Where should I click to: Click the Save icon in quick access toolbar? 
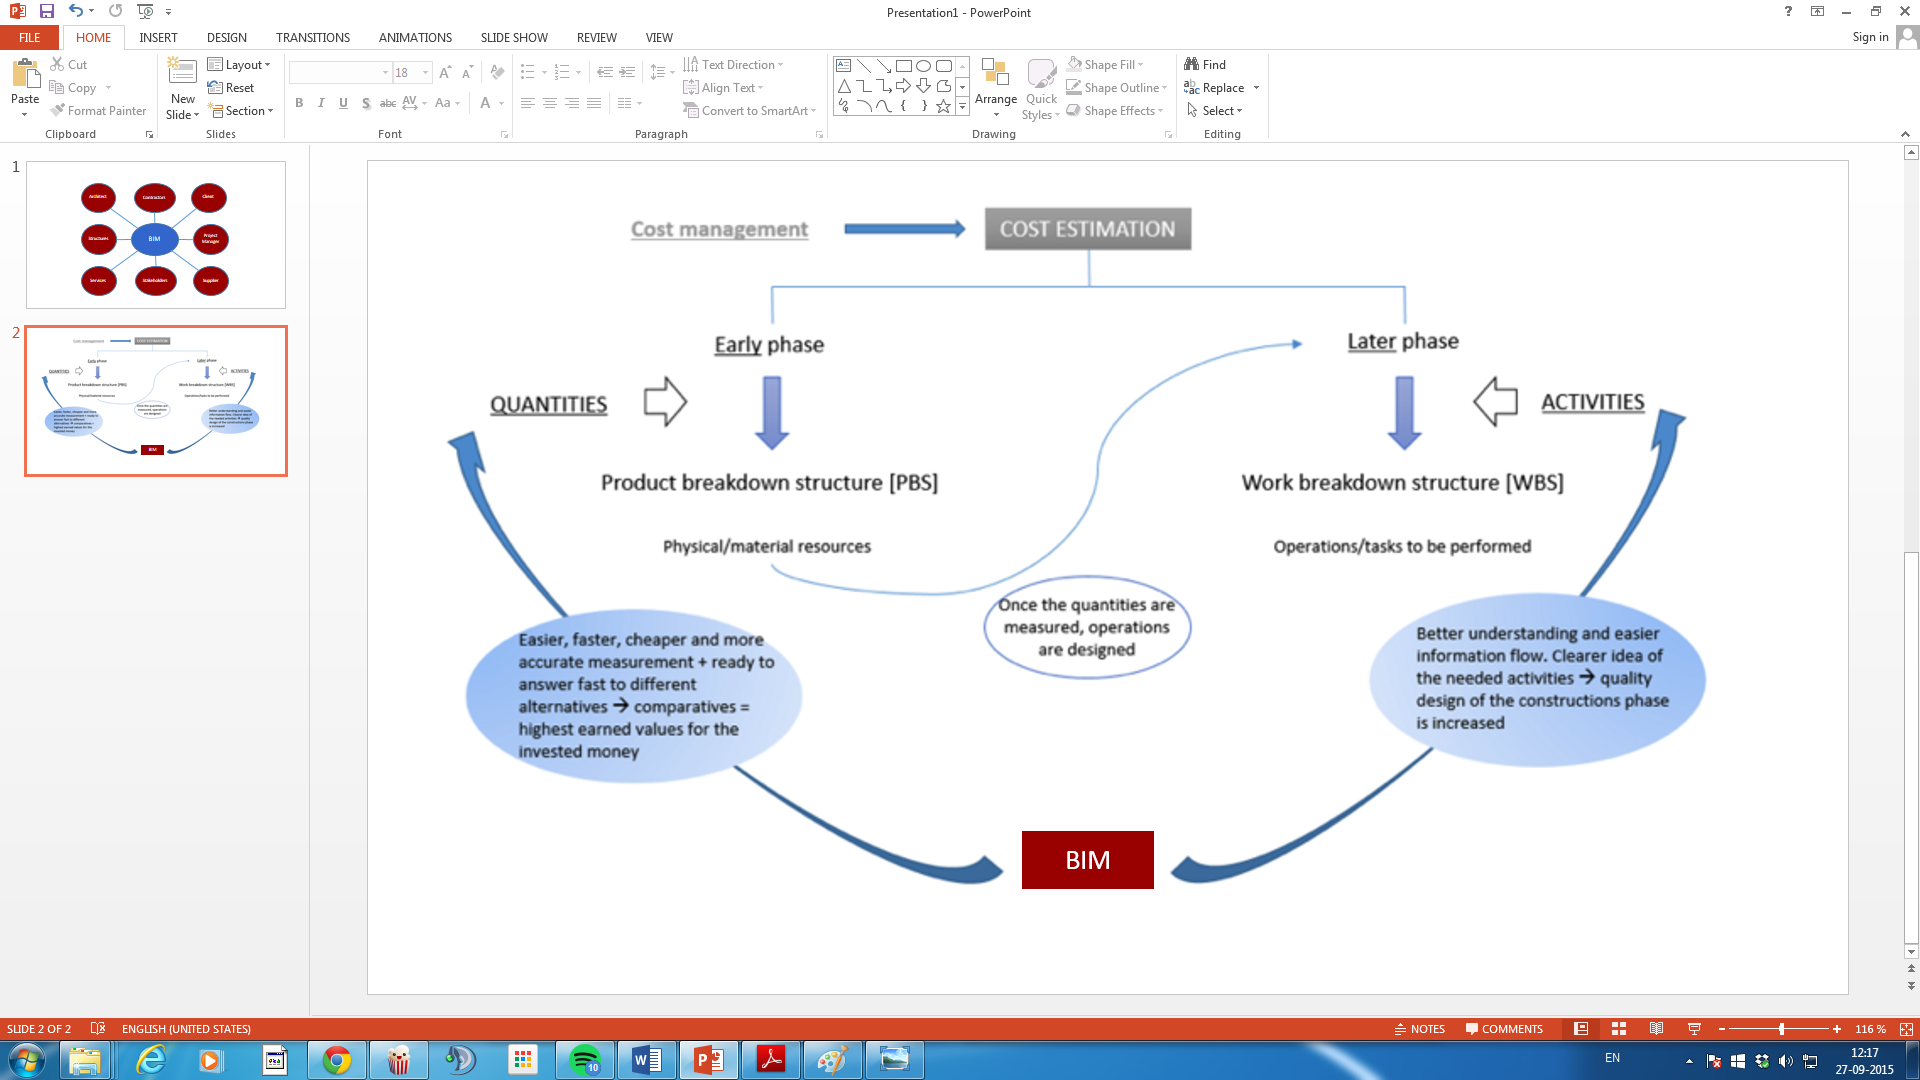point(46,11)
